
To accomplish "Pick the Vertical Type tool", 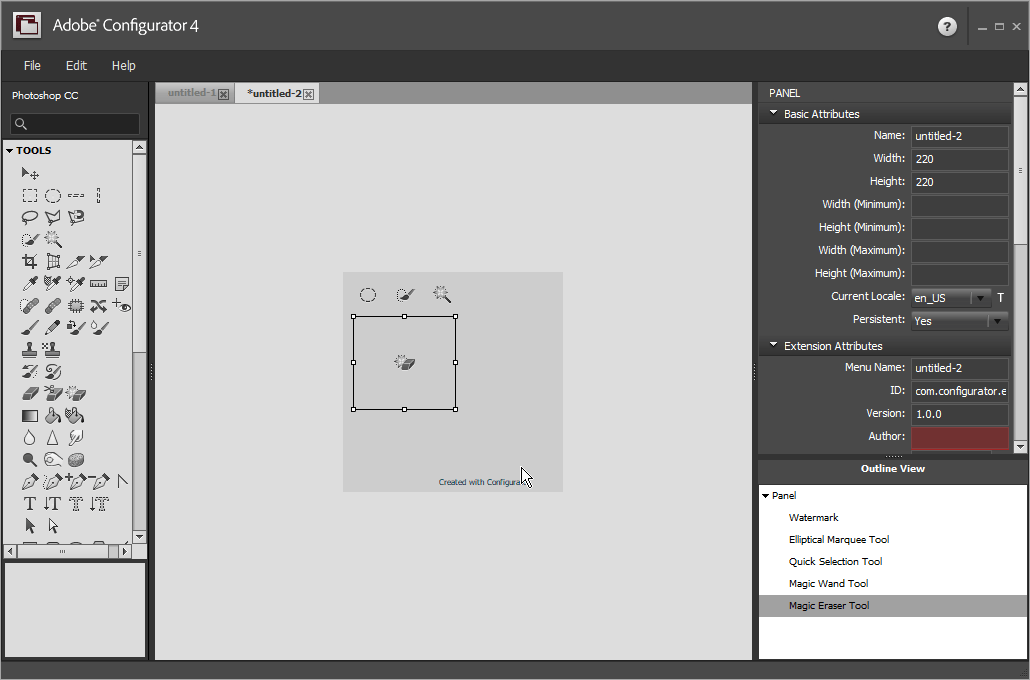I will pyautogui.click(x=53, y=504).
